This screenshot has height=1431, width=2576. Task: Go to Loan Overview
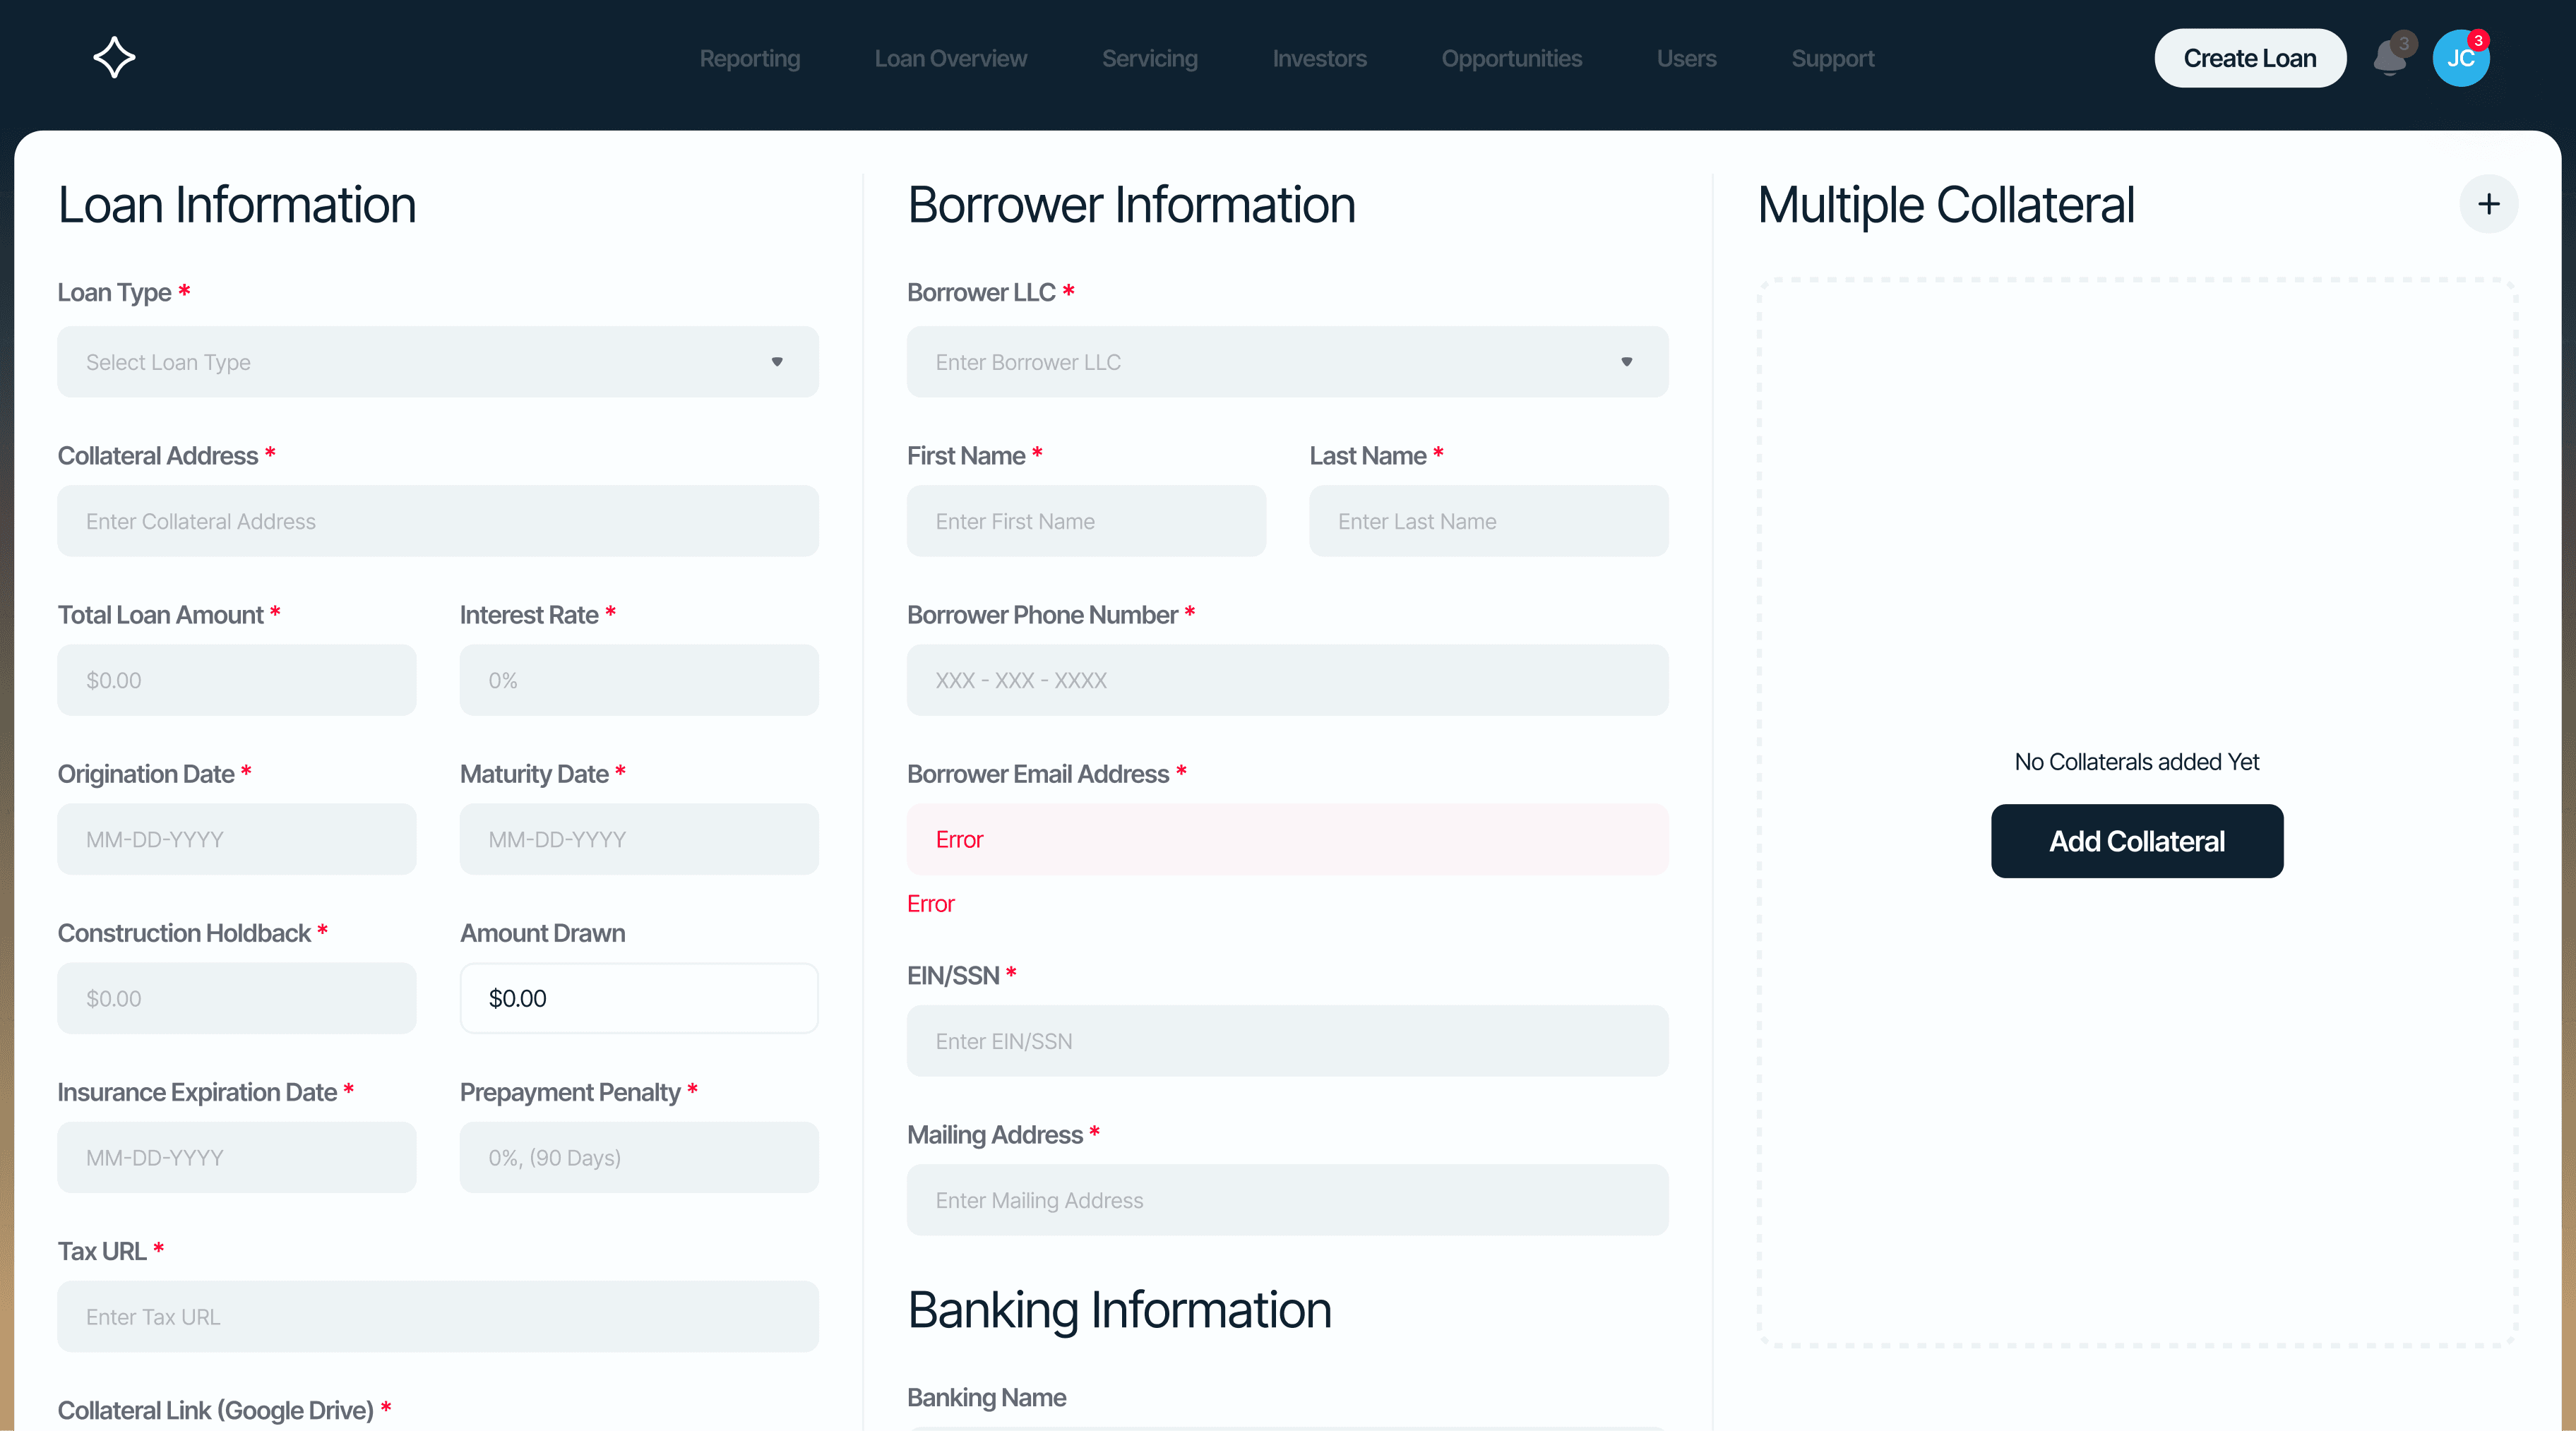coord(950,59)
